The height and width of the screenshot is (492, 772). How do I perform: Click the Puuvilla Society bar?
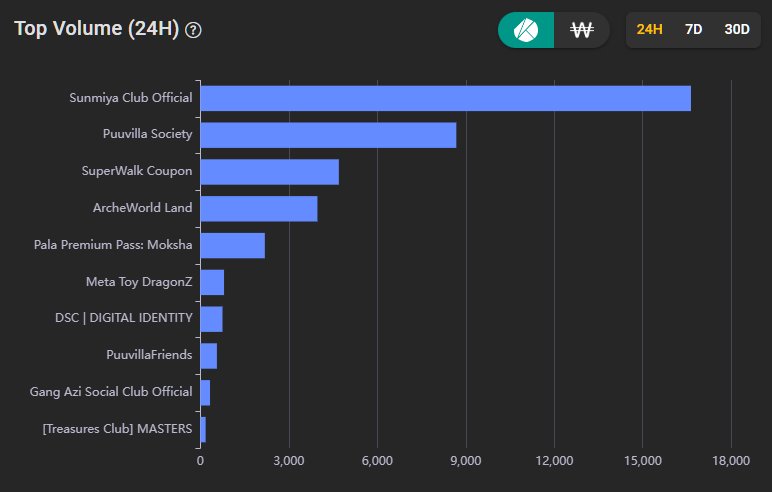click(328, 135)
